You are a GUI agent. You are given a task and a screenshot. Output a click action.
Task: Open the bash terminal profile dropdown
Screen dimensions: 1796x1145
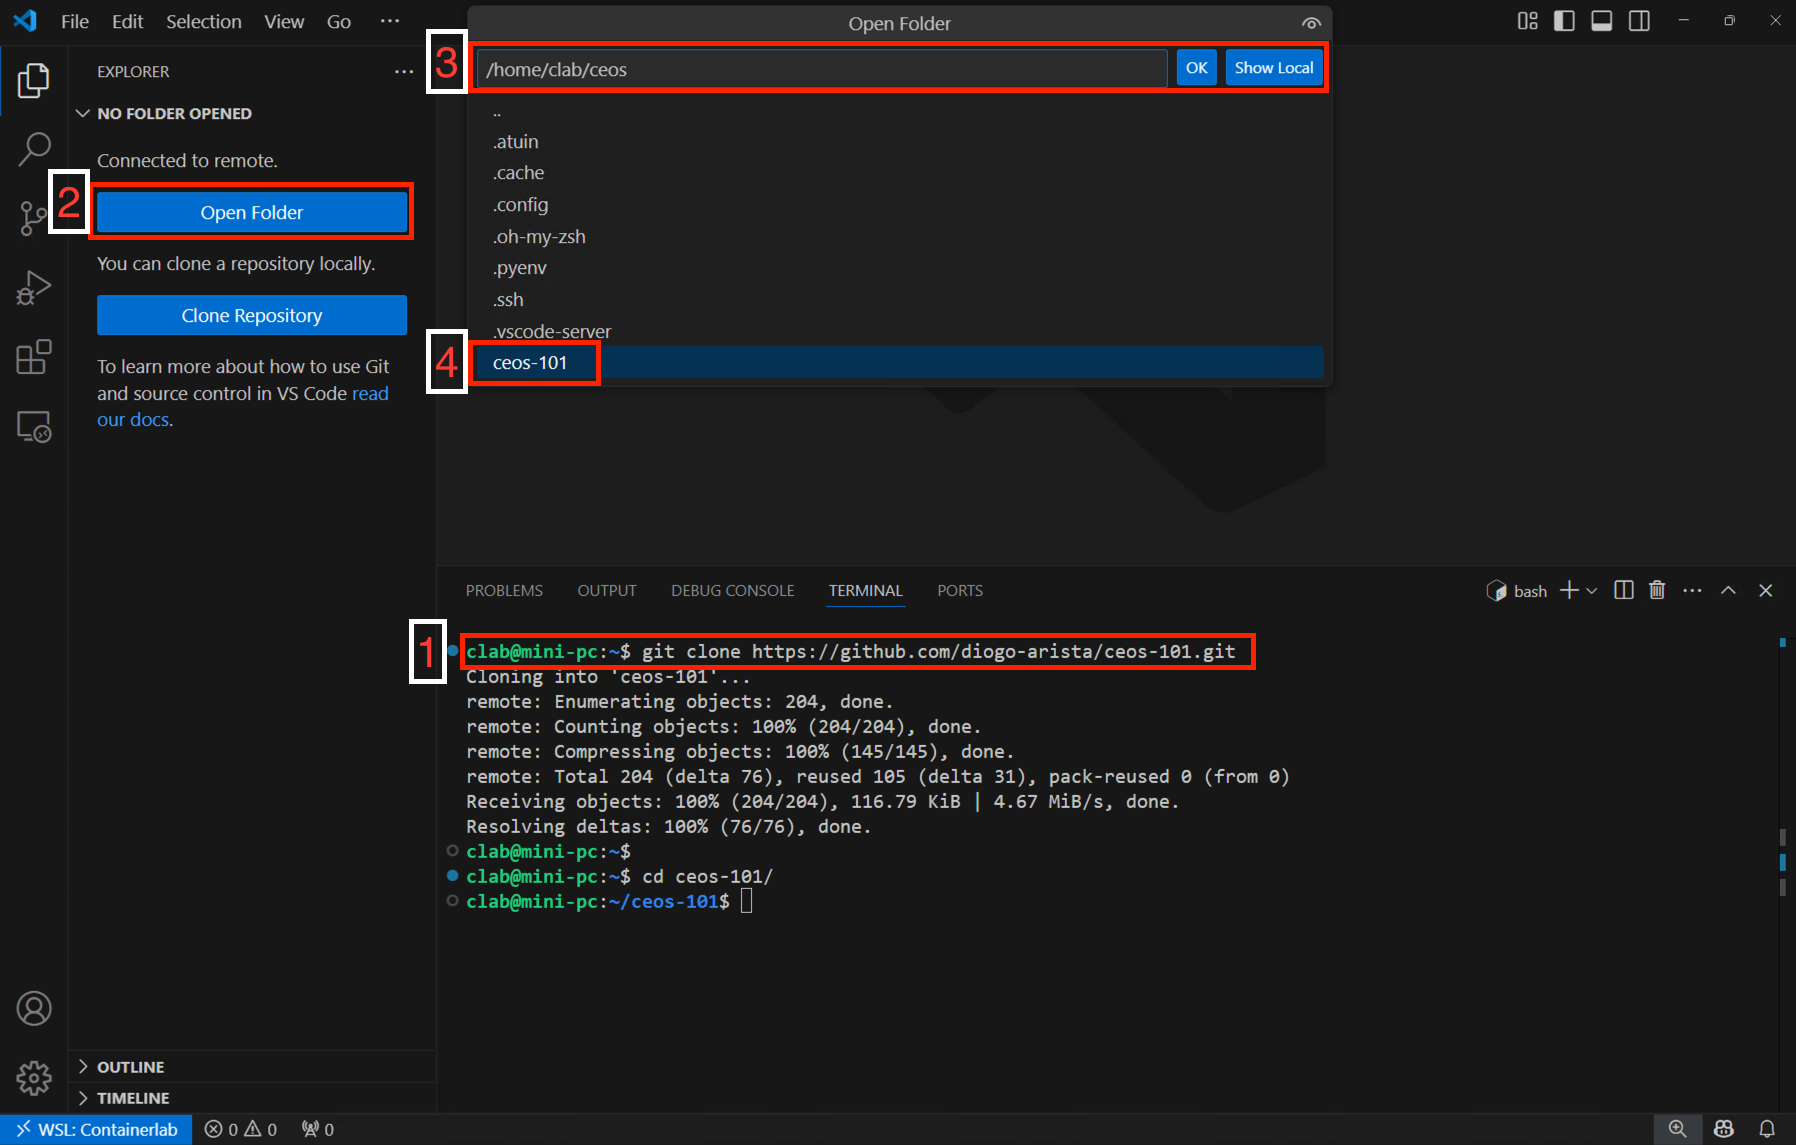click(1592, 590)
